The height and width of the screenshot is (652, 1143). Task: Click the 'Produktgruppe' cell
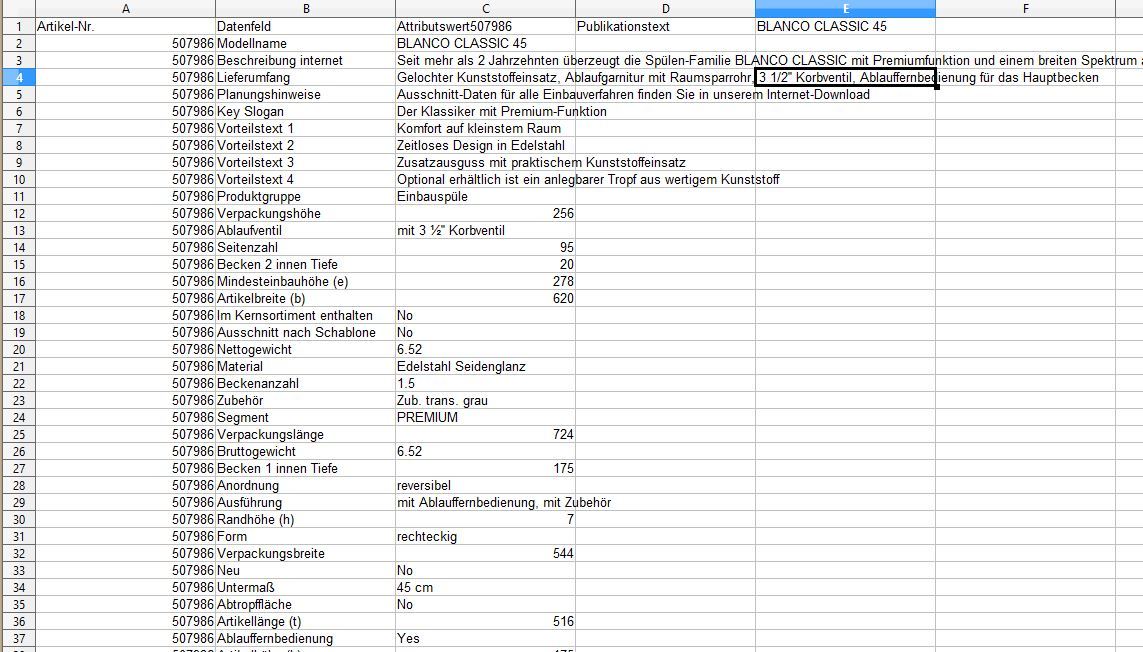tap(305, 197)
